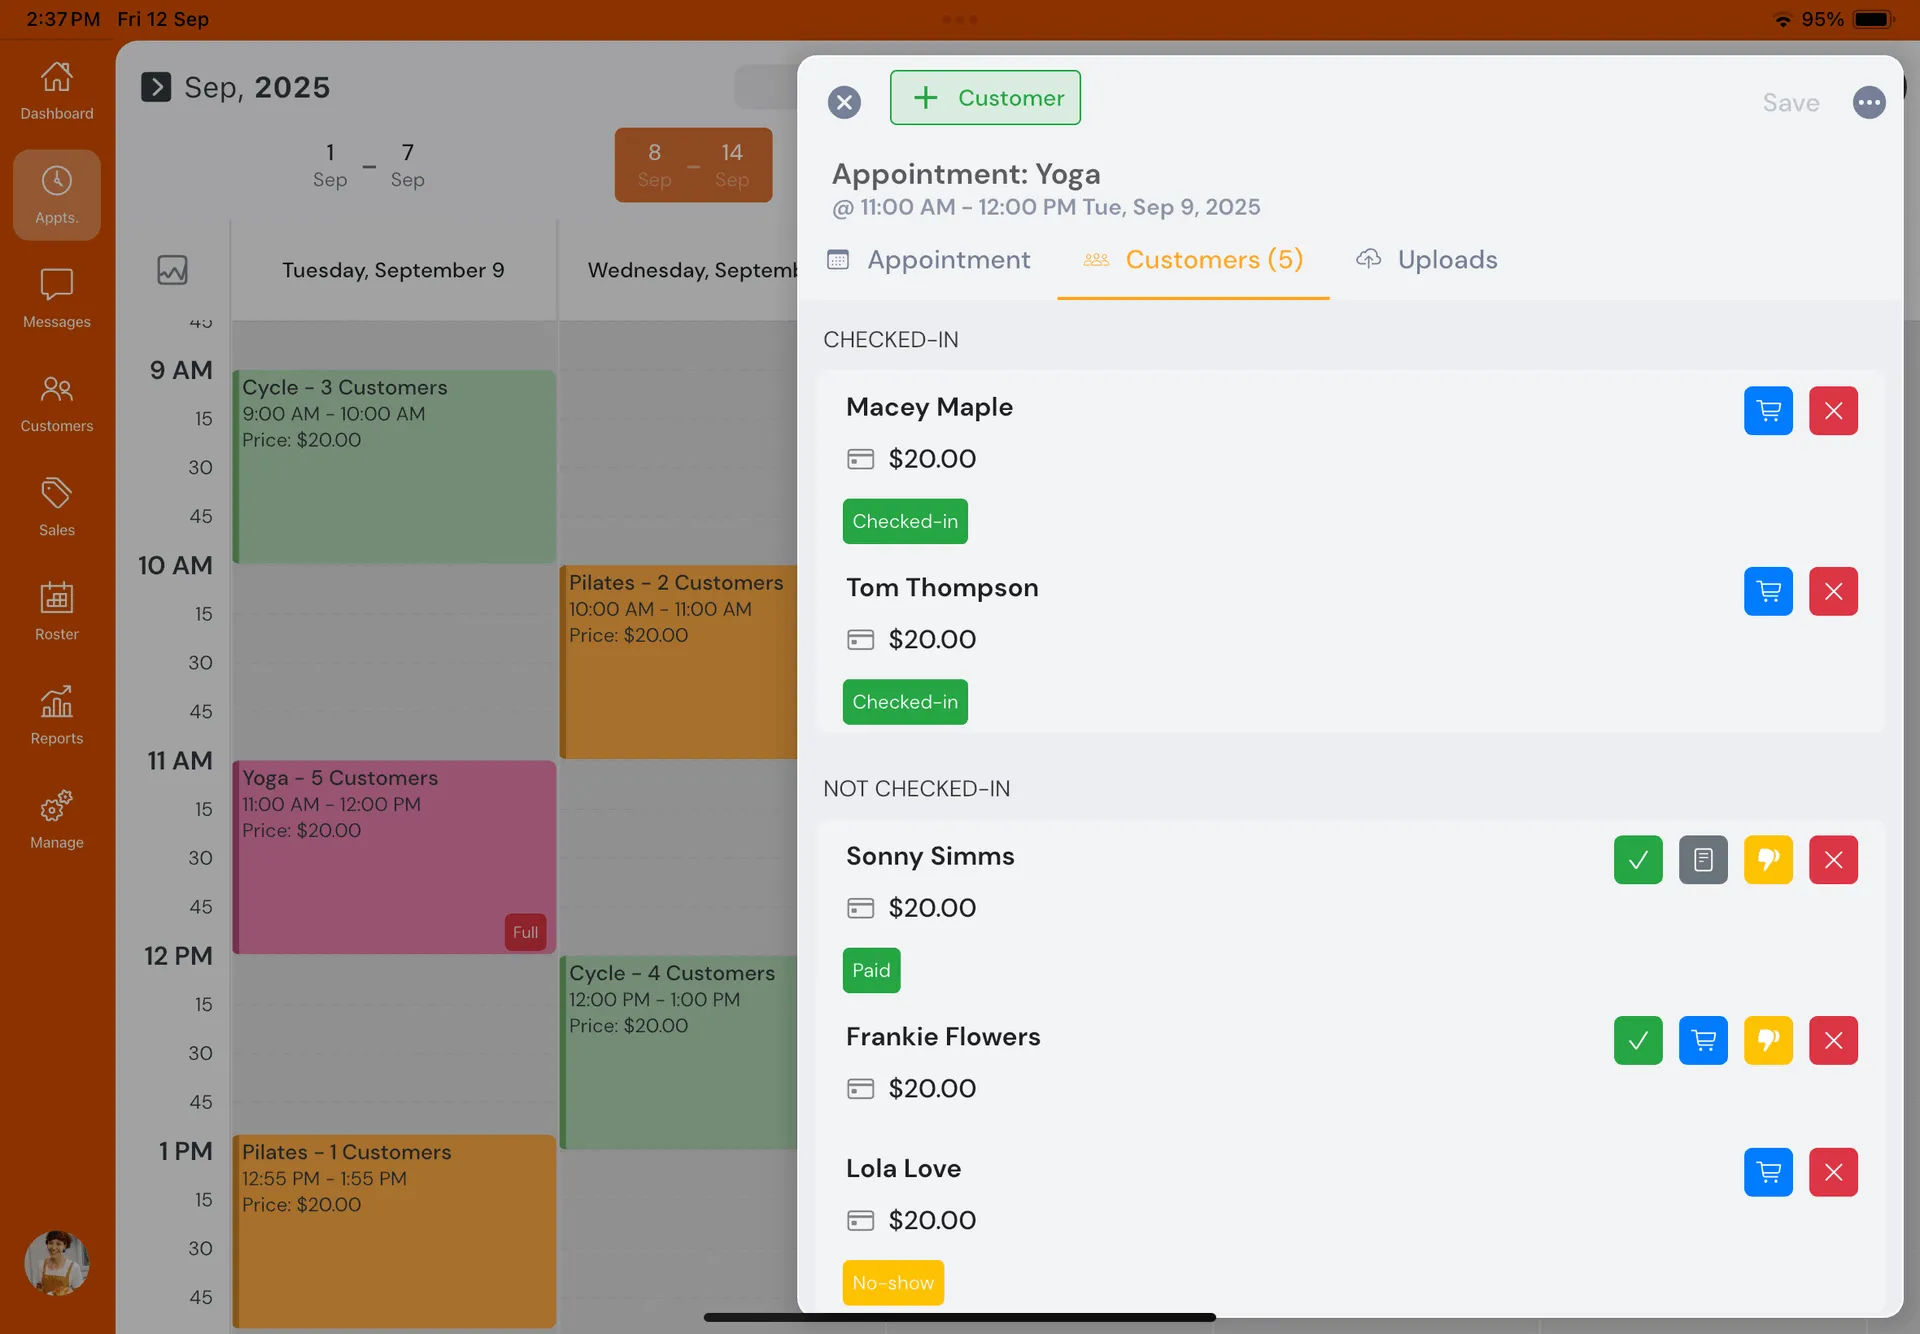Open the Sales section
This screenshot has height=1334, width=1920.
tap(56, 507)
